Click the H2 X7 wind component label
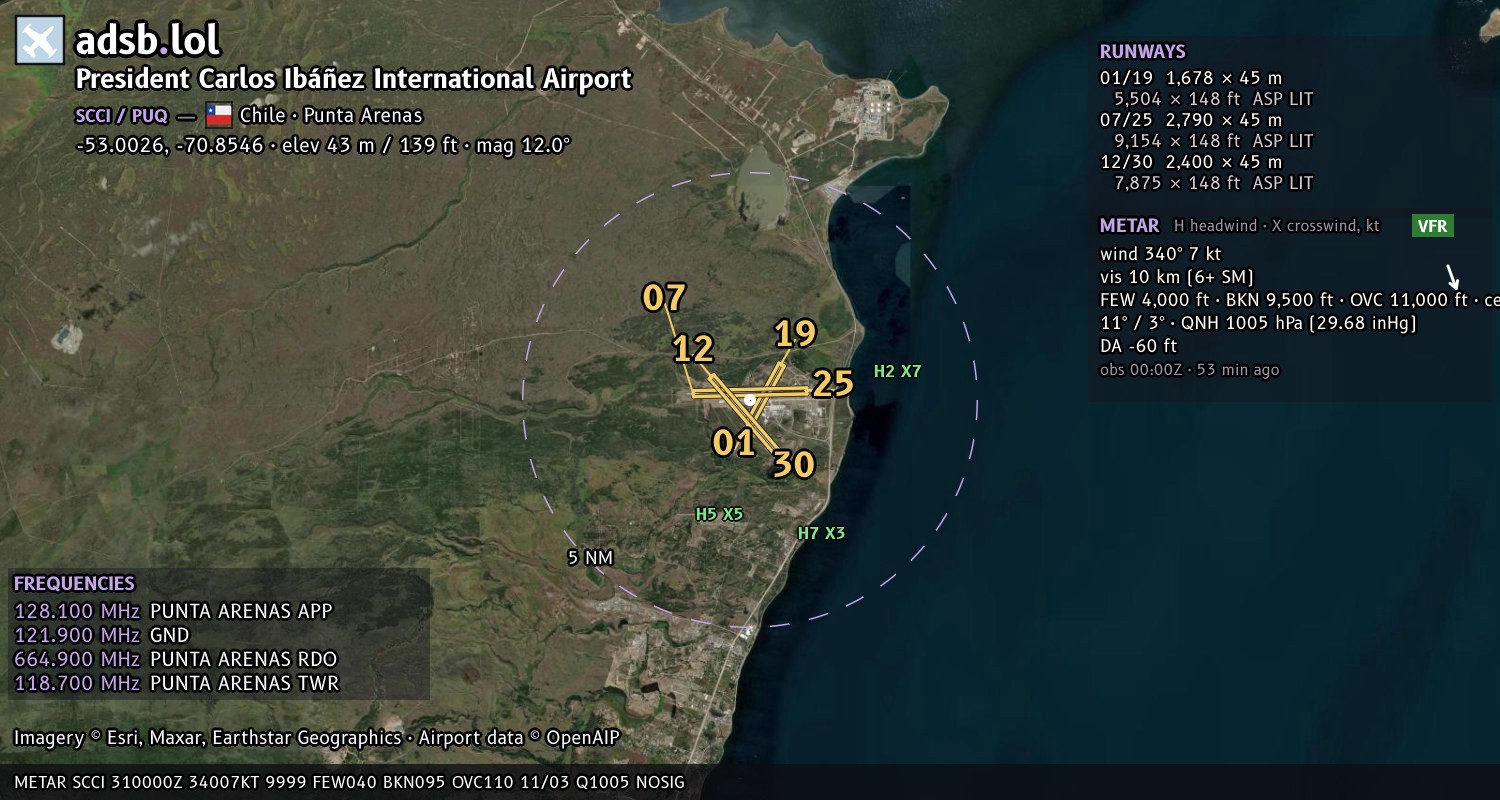This screenshot has height=800, width=1500. [897, 371]
